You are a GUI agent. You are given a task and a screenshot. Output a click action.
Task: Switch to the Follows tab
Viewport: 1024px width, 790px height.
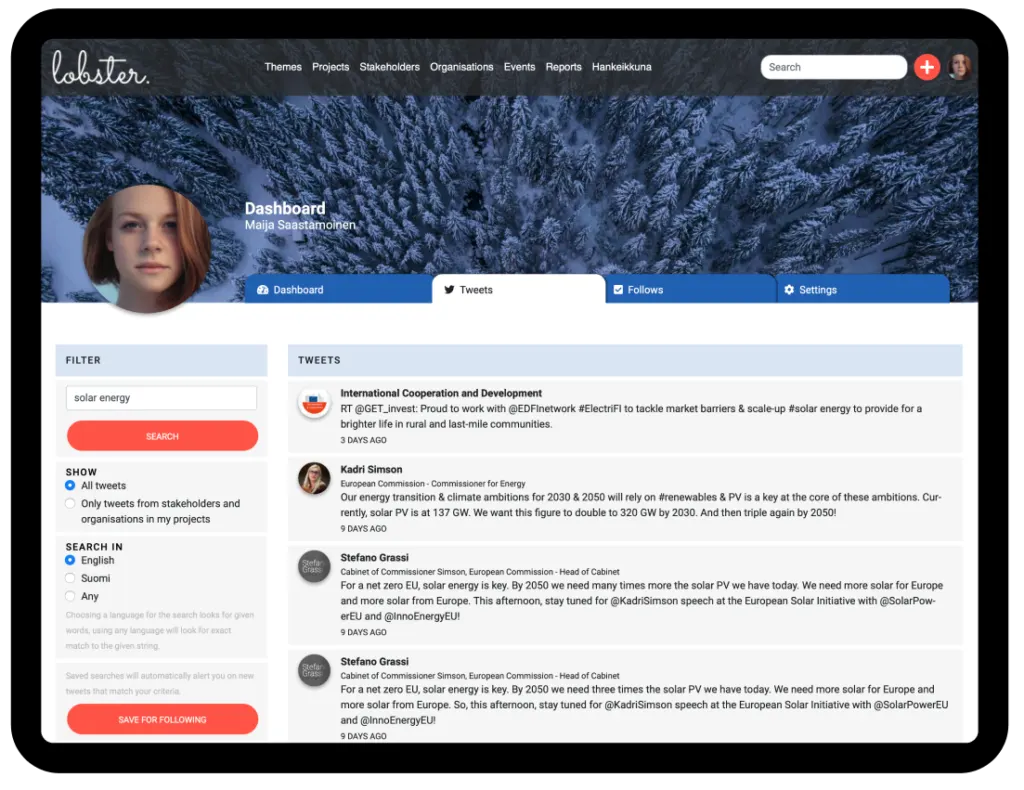(691, 289)
